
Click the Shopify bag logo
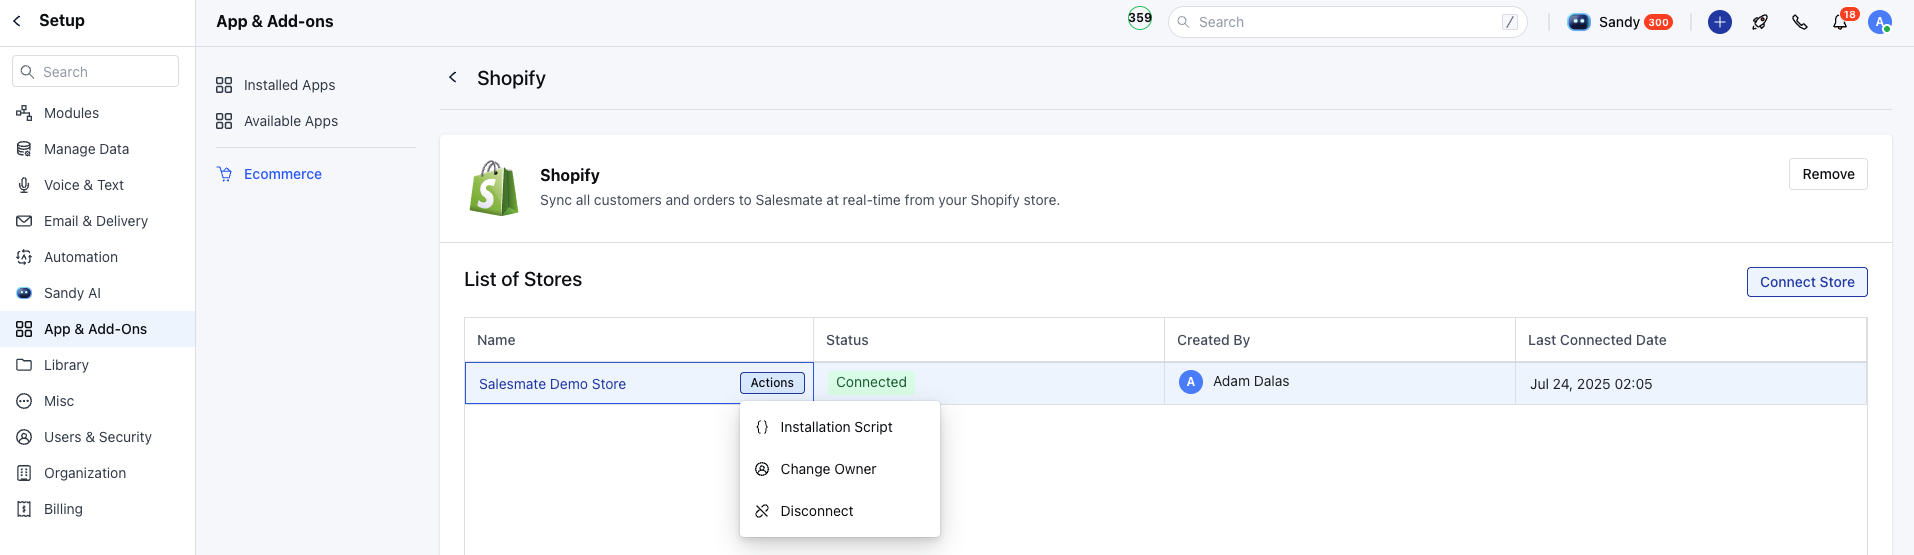pos(493,188)
